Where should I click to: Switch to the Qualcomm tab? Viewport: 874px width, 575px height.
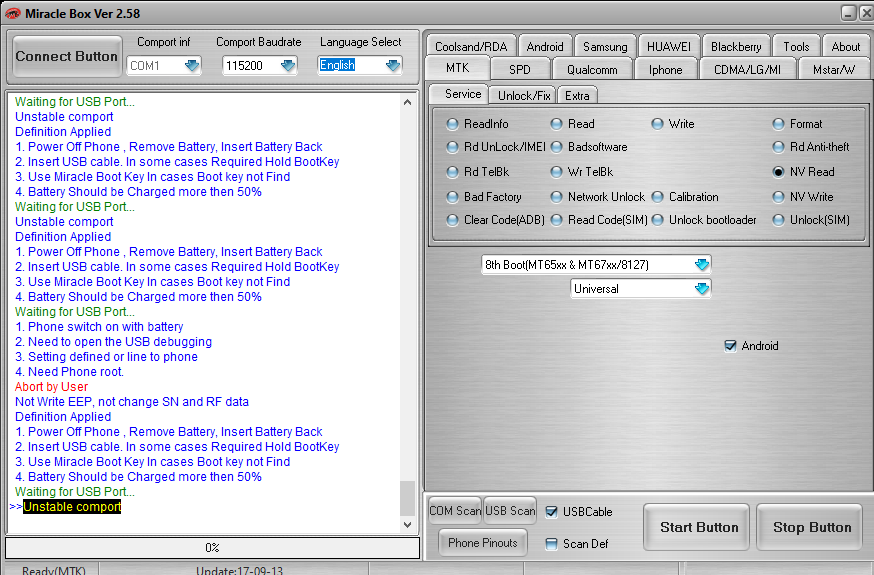592,69
